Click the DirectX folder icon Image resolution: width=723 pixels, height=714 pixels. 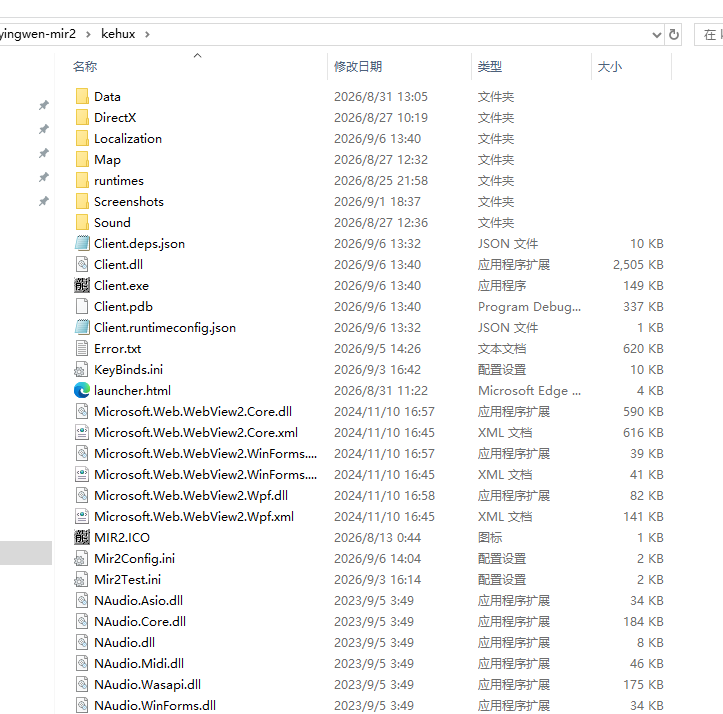click(82, 118)
